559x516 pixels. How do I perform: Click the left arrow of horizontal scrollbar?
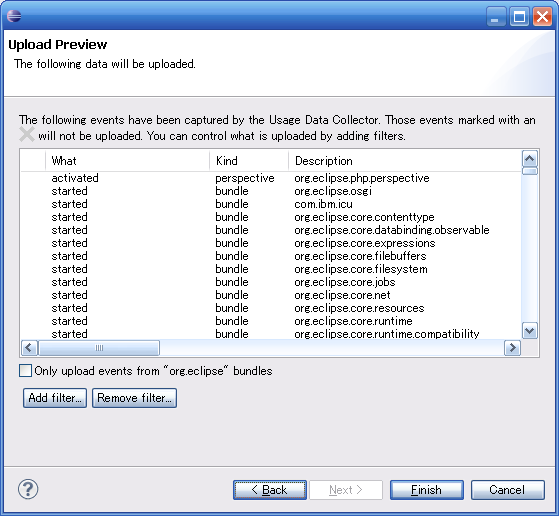tap(29, 348)
